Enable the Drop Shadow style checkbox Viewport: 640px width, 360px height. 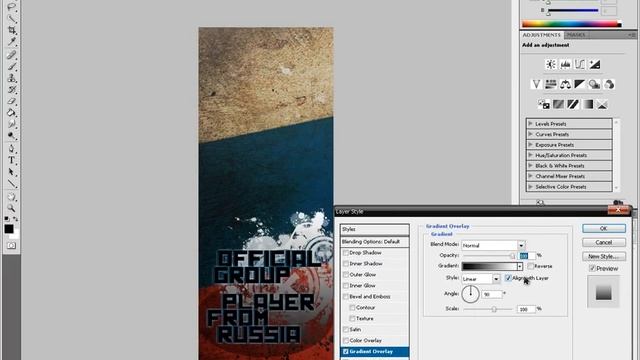point(346,253)
